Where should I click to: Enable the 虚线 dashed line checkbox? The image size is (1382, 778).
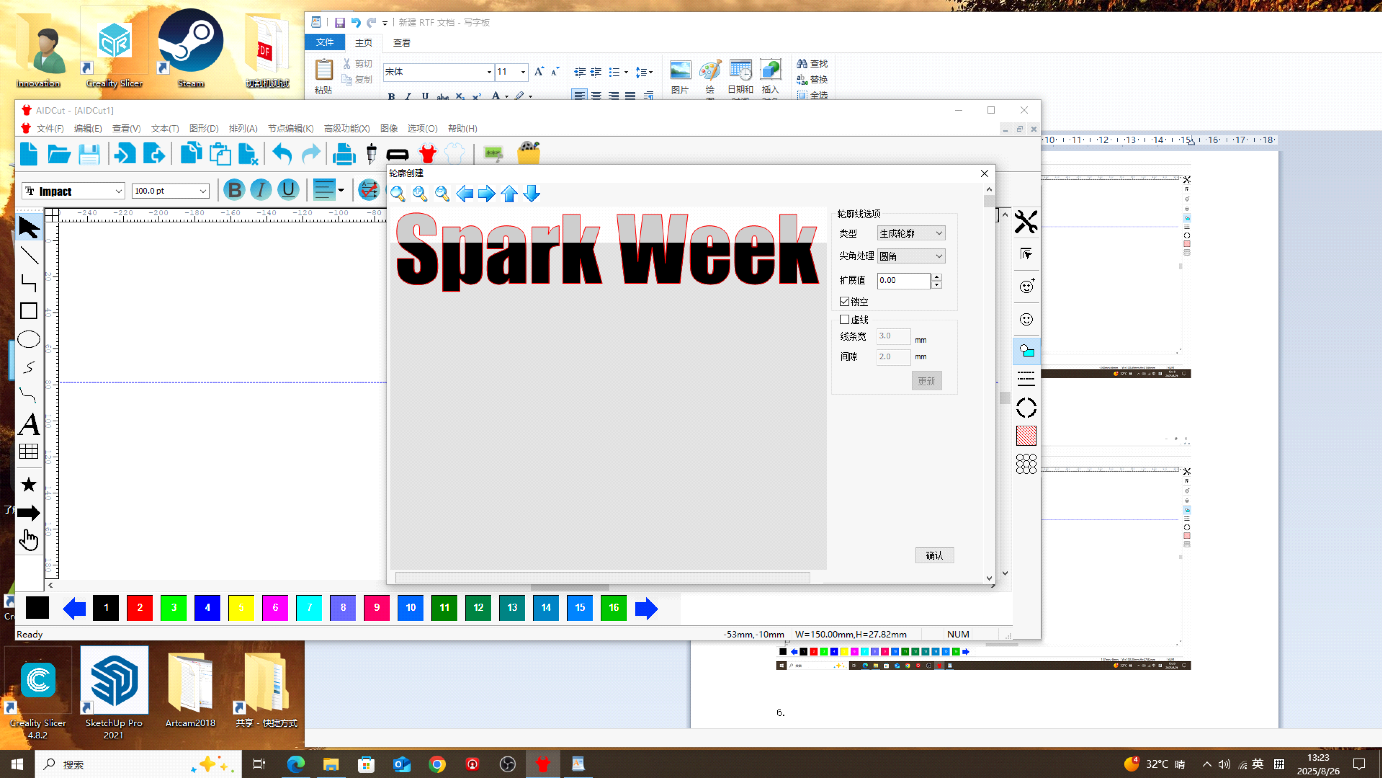pos(845,320)
